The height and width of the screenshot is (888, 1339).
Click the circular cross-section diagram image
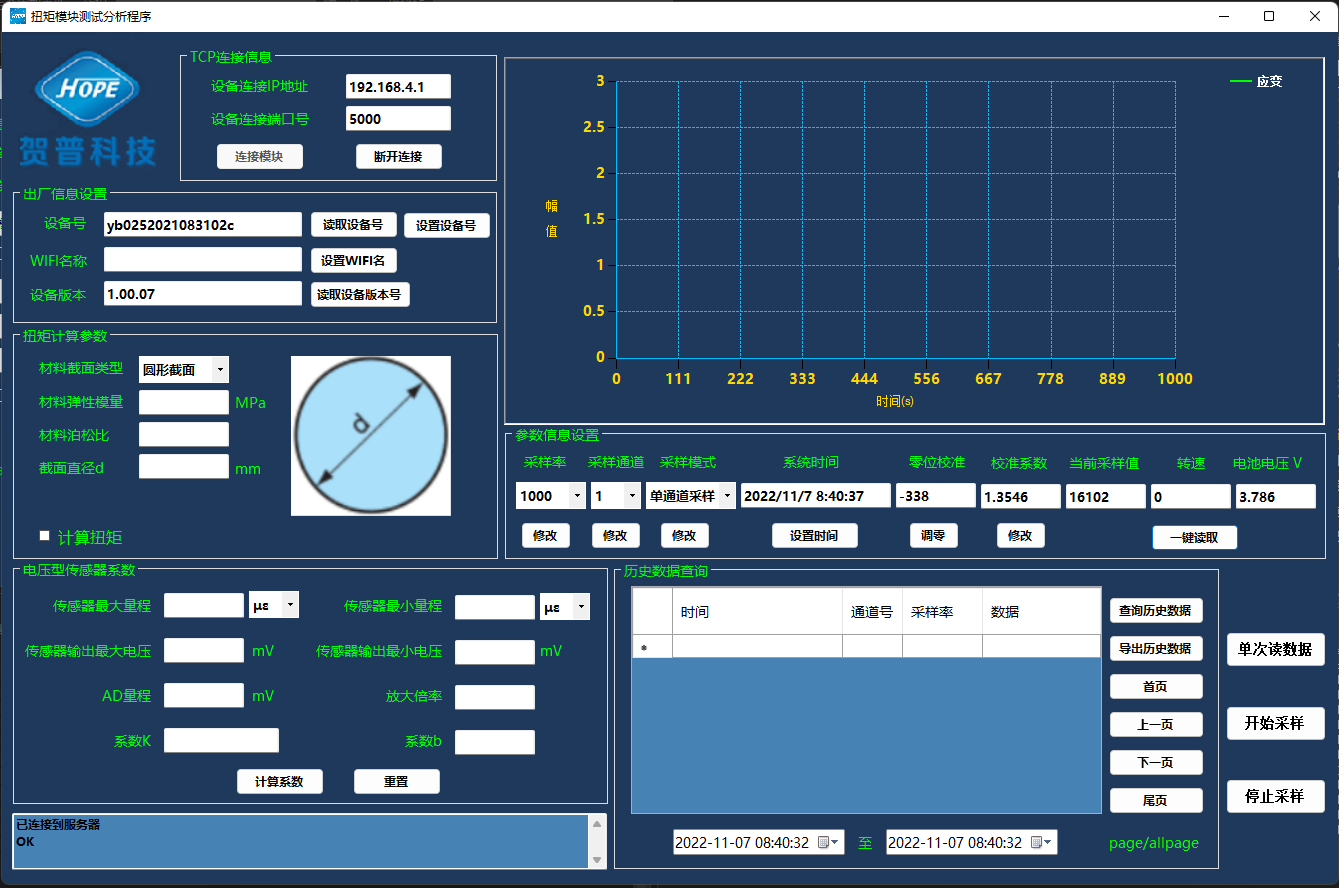click(x=370, y=436)
